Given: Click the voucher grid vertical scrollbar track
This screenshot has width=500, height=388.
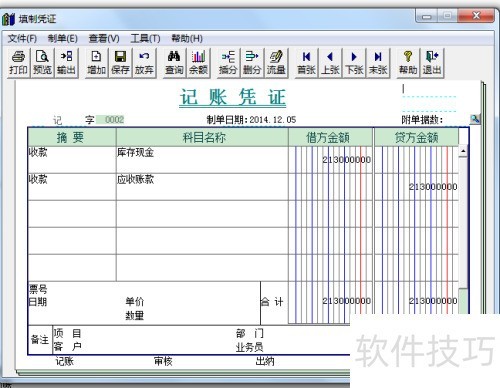Looking at the screenshot, I should (x=463, y=223).
